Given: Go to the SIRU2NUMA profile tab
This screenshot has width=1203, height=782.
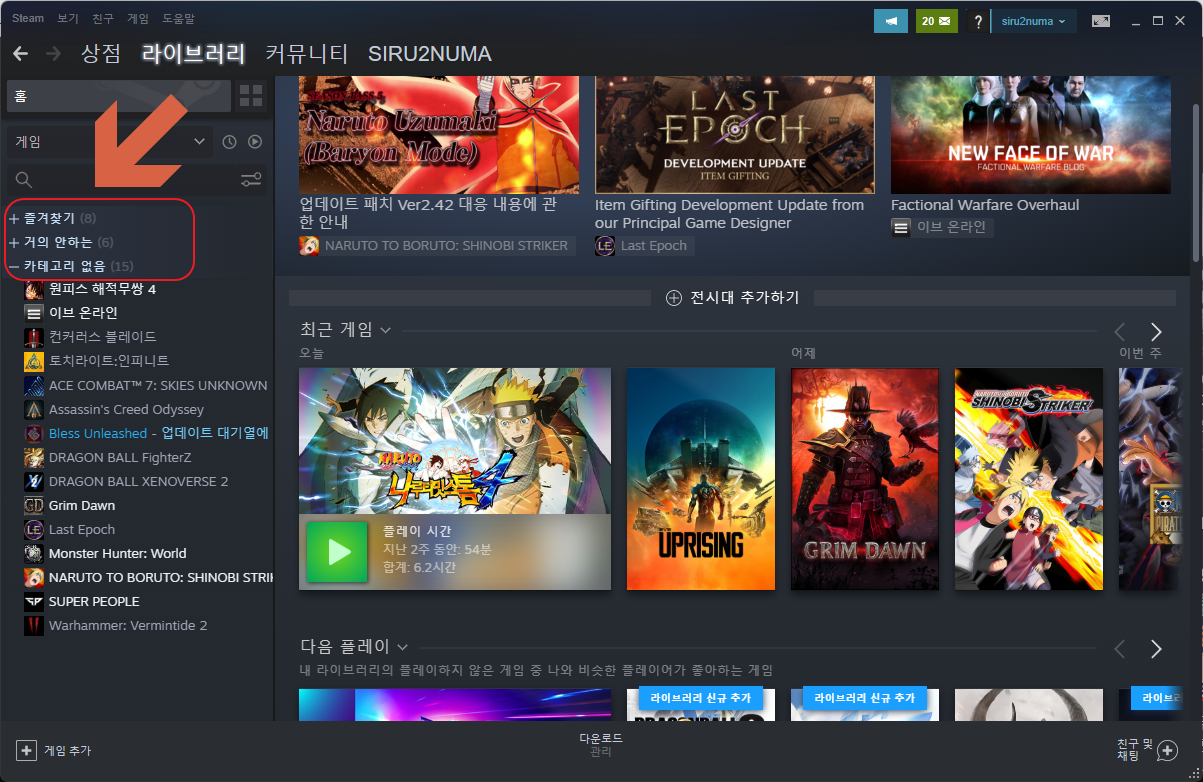Looking at the screenshot, I should pyautogui.click(x=430, y=54).
